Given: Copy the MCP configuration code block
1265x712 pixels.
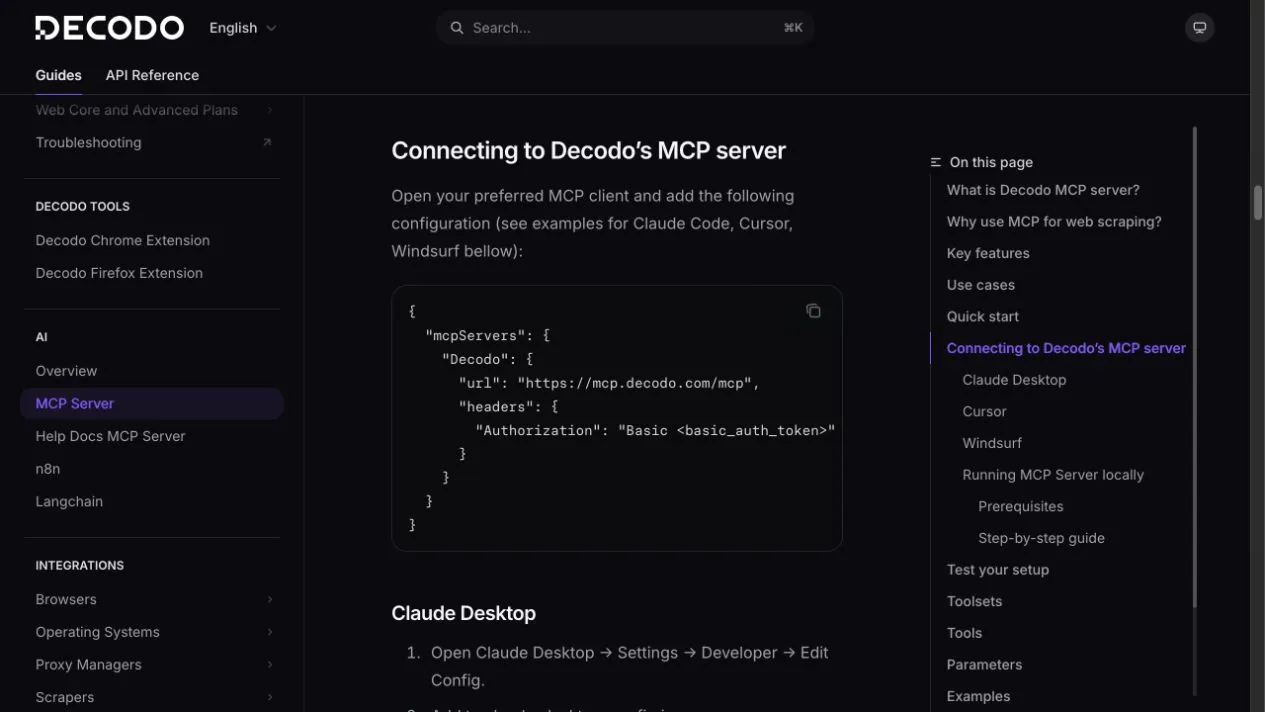Looking at the screenshot, I should (813, 311).
